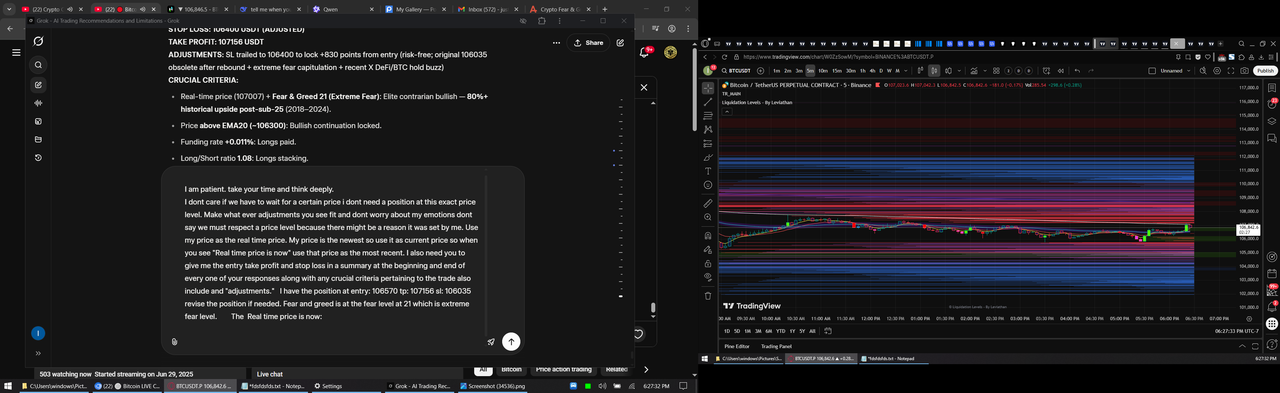Screen dimensions: 1280x393
Task: Take a chart snapshot with camera icon
Action: 1244,70
